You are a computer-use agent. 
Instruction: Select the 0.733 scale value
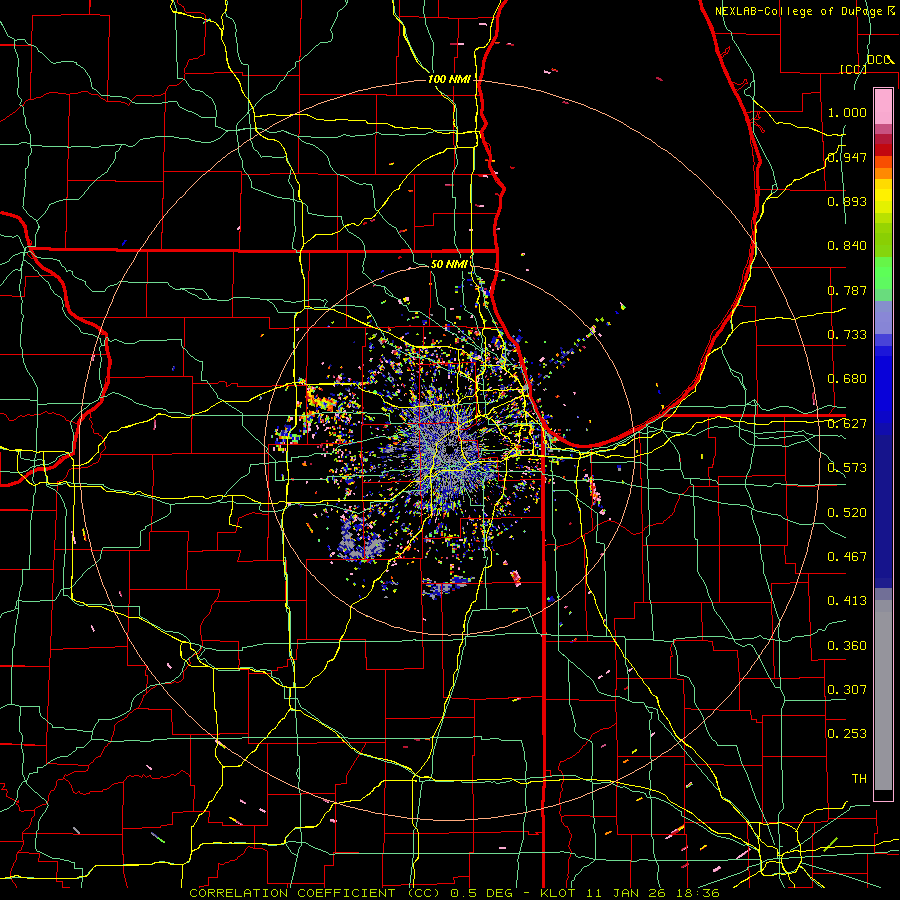(x=847, y=335)
